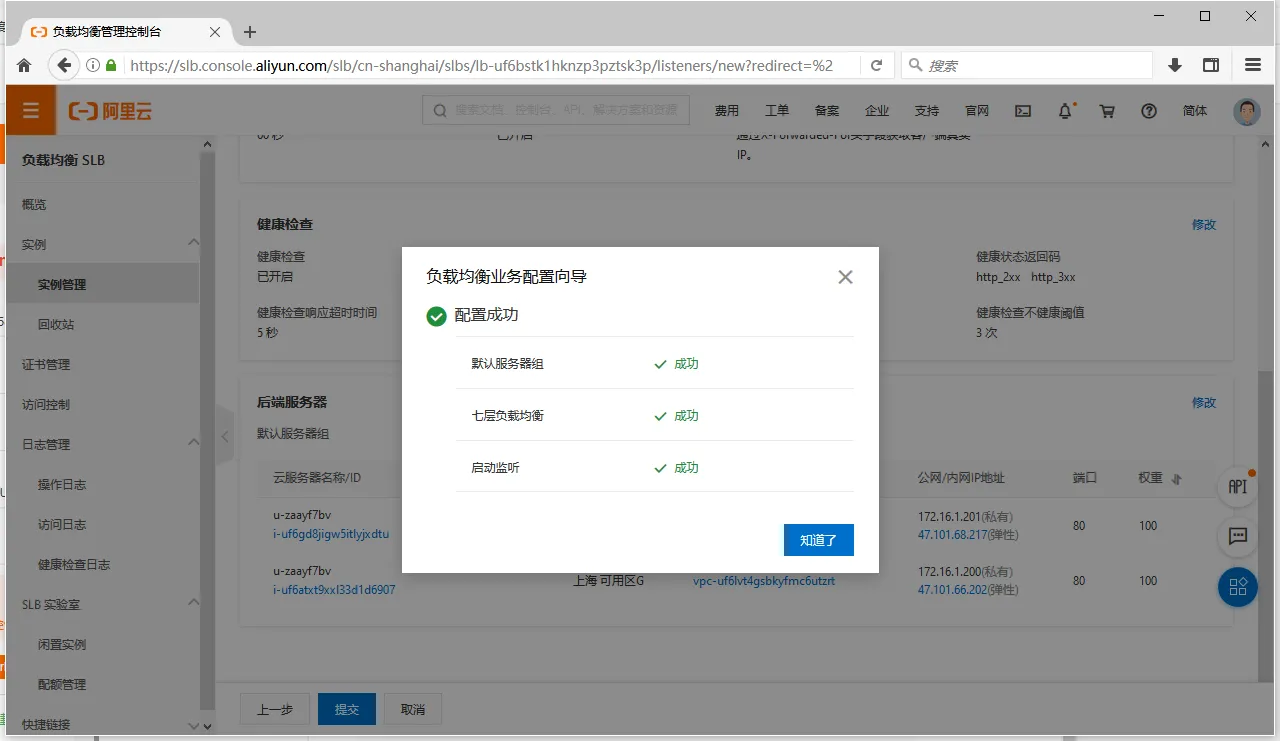The image size is (1280, 741).
Task: Click the blue floating apps grid button
Action: click(1238, 586)
